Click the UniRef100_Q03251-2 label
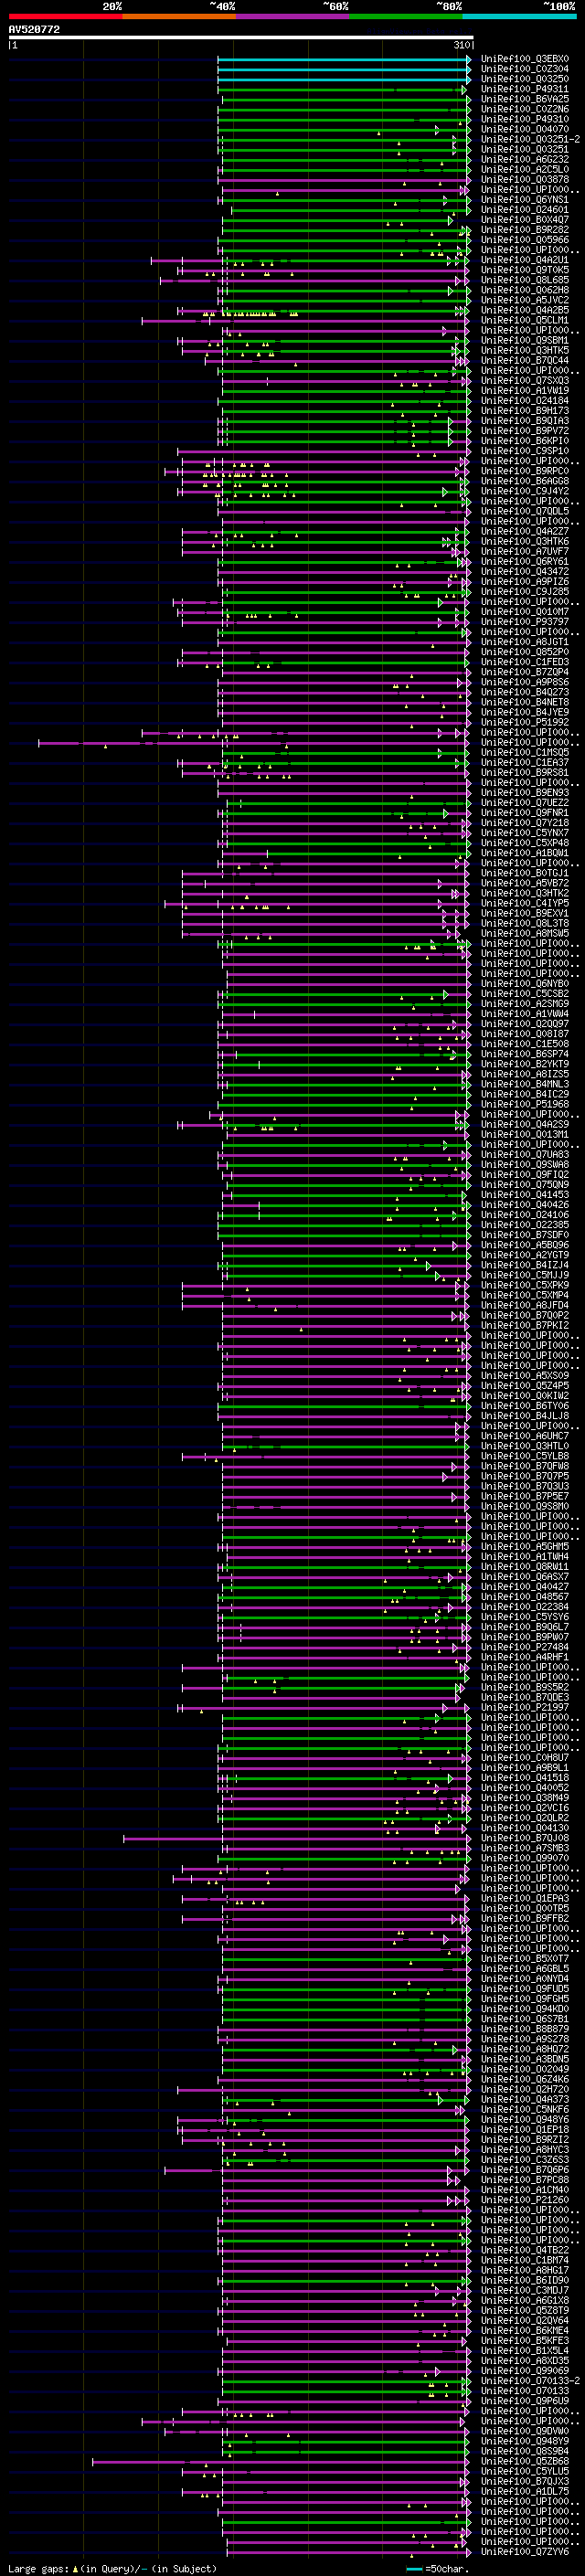 coord(530,139)
